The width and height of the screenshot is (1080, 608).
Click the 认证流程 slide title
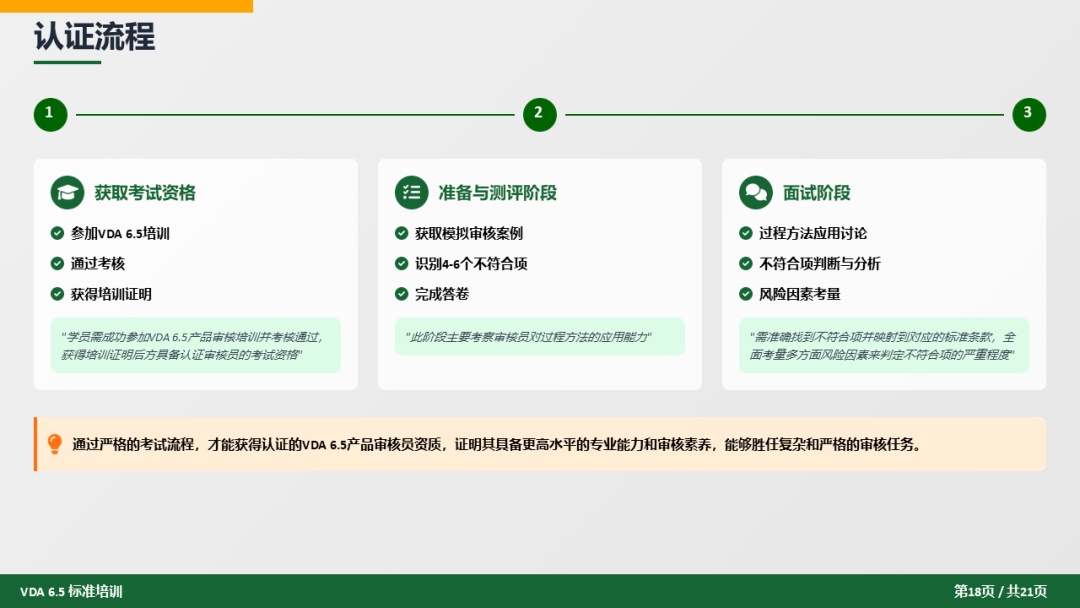(94, 37)
